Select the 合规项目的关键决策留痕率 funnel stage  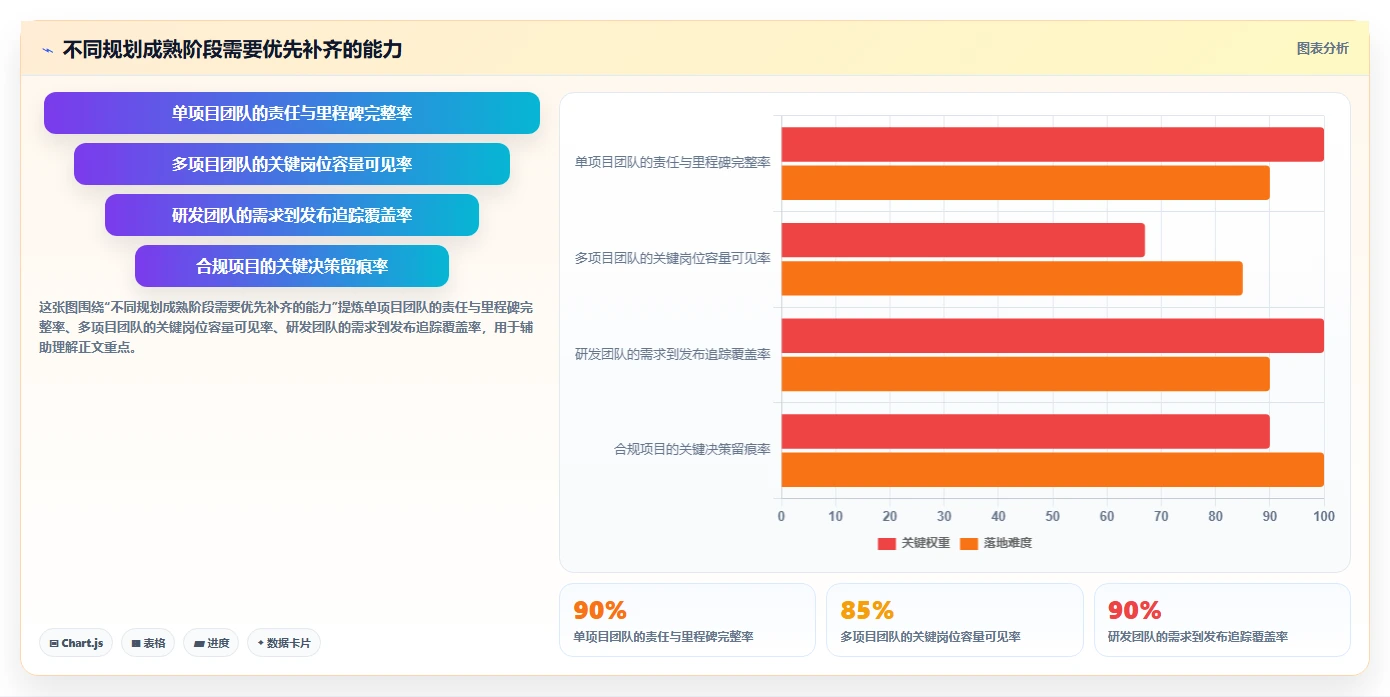(x=292, y=266)
